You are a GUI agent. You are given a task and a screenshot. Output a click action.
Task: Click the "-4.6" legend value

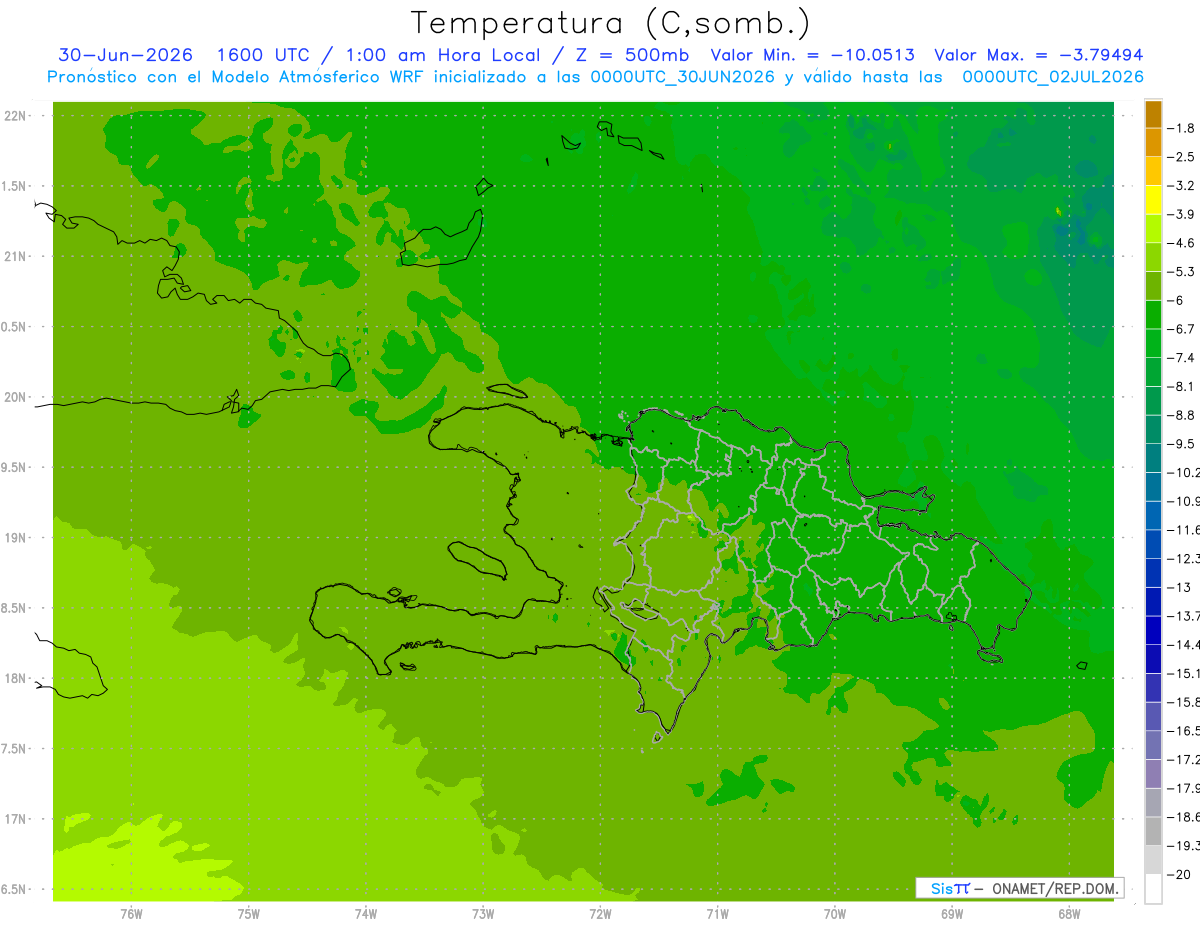pos(1181,243)
